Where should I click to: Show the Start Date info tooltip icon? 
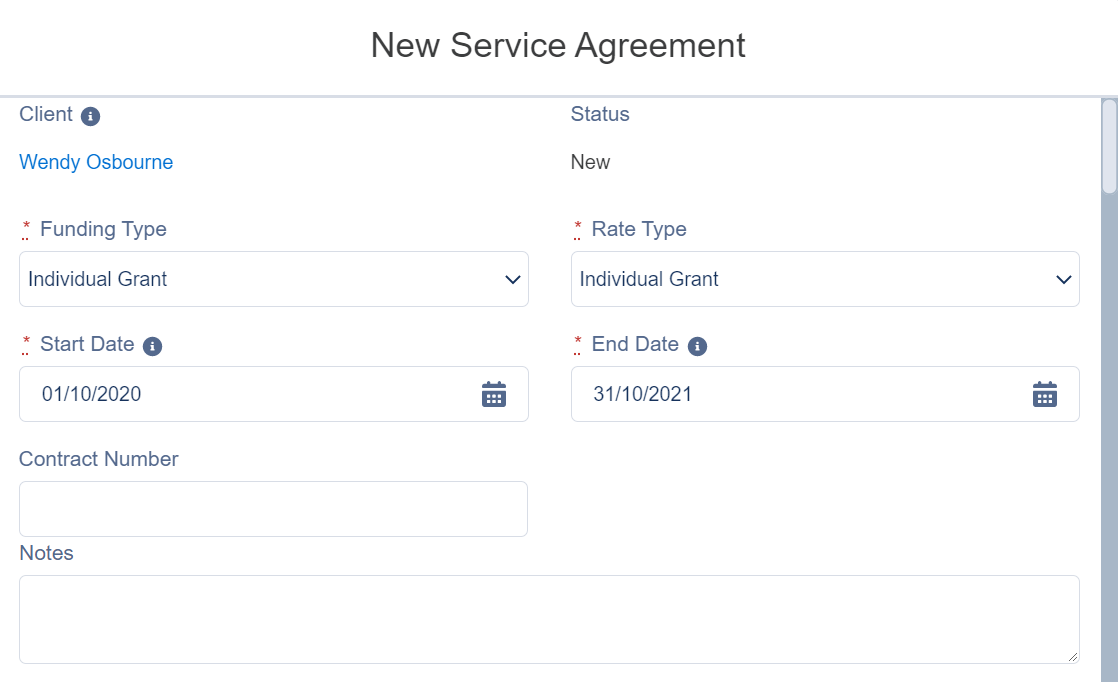[153, 346]
